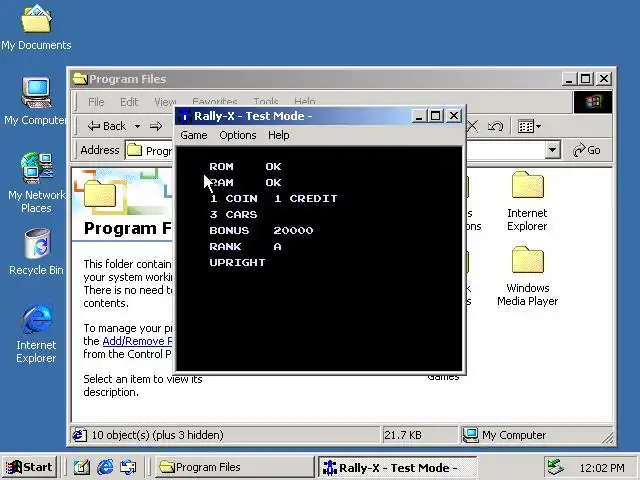
Task: Select the Internet Explorer folder in Program Files
Action: pos(527,201)
